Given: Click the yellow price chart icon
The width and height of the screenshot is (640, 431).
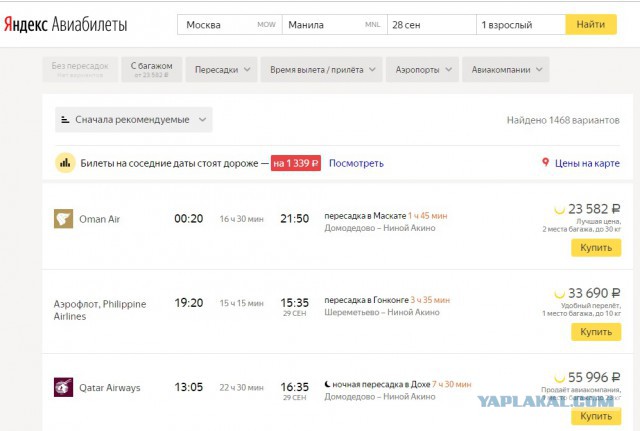Looking at the screenshot, I should (65, 163).
